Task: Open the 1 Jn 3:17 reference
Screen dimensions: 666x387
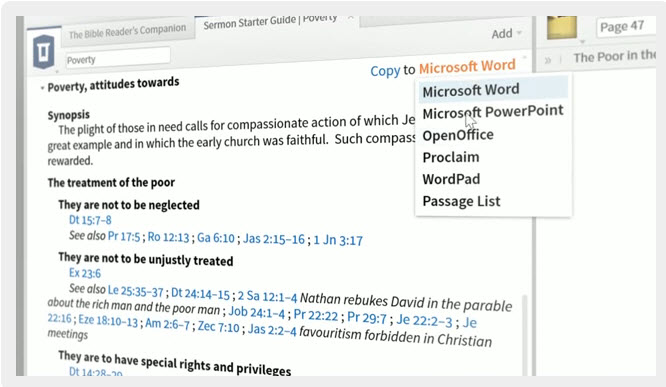Action: click(x=338, y=240)
